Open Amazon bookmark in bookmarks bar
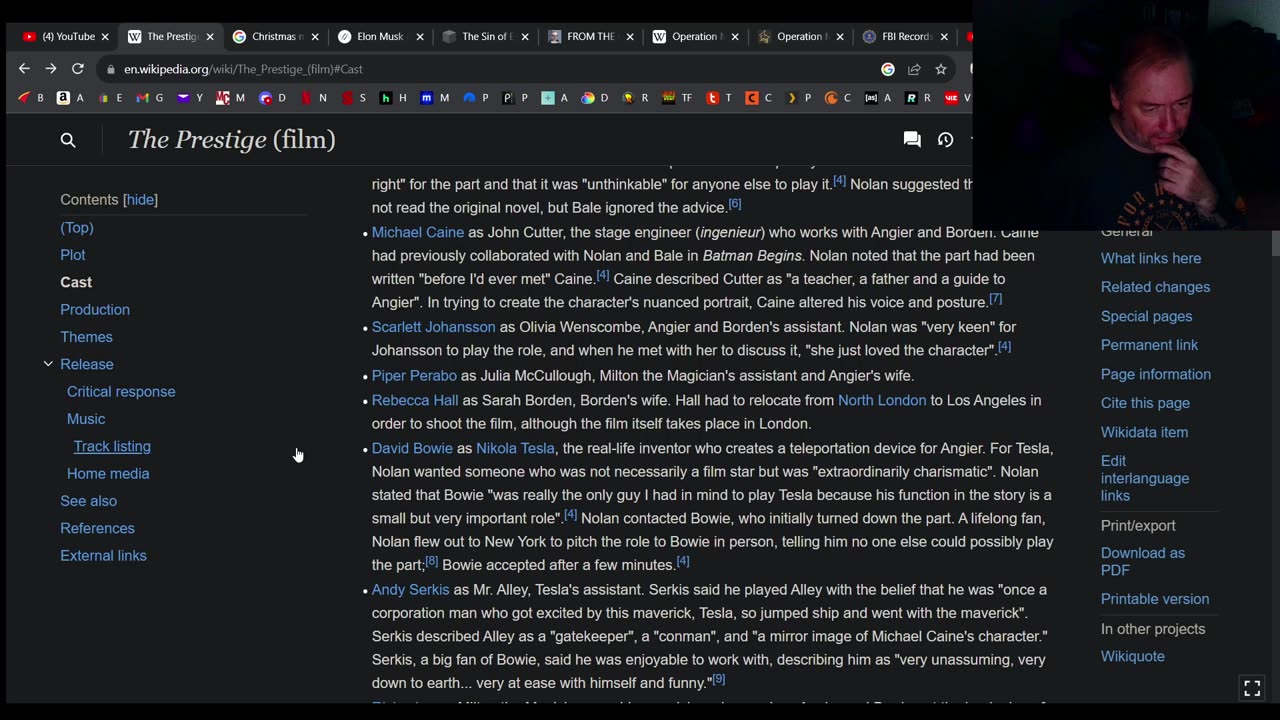Image resolution: width=1280 pixels, height=720 pixels. [x=69, y=98]
